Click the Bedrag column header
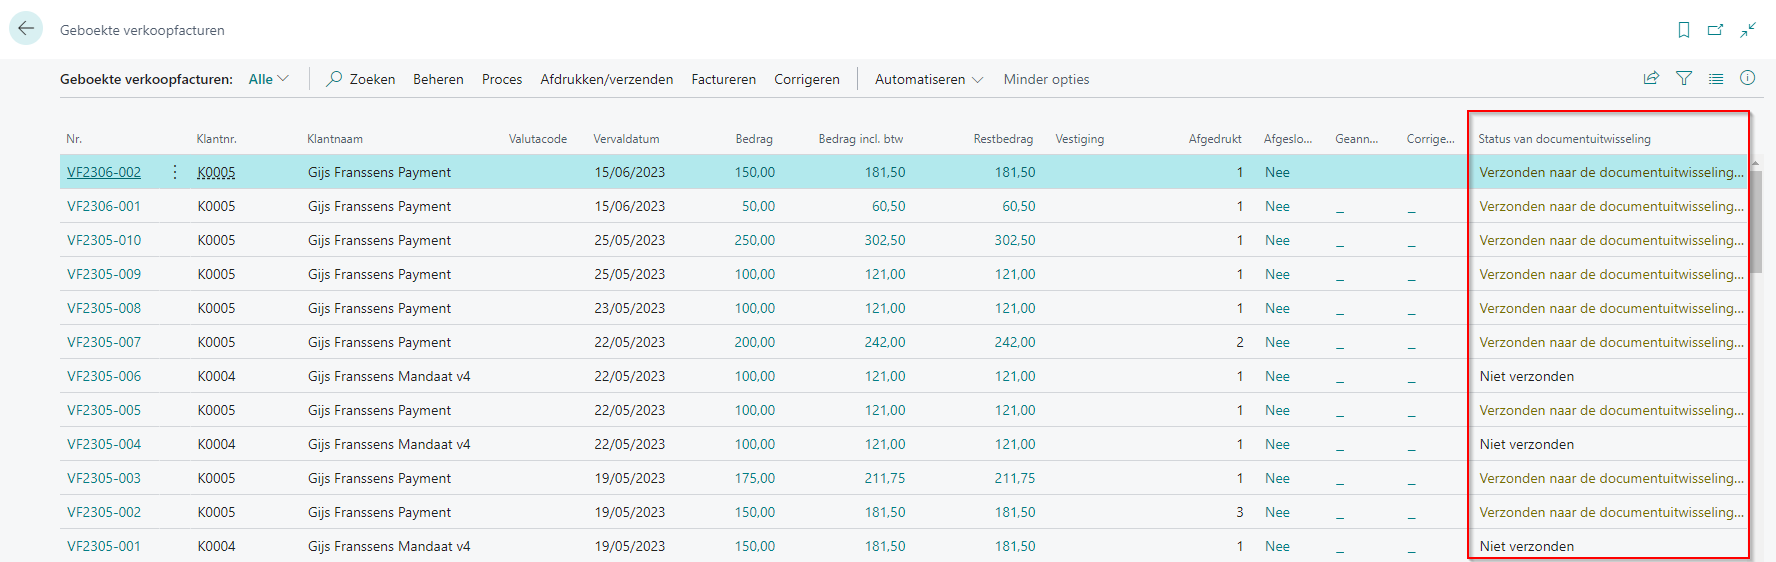1776x562 pixels. [x=754, y=139]
